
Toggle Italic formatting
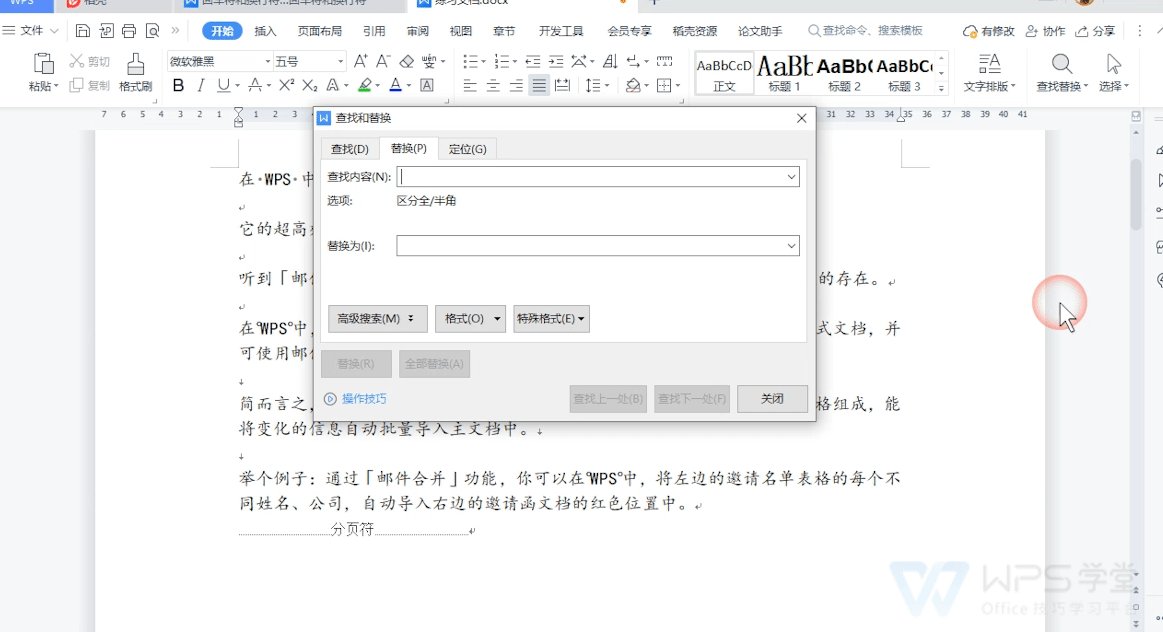pyautogui.click(x=201, y=85)
